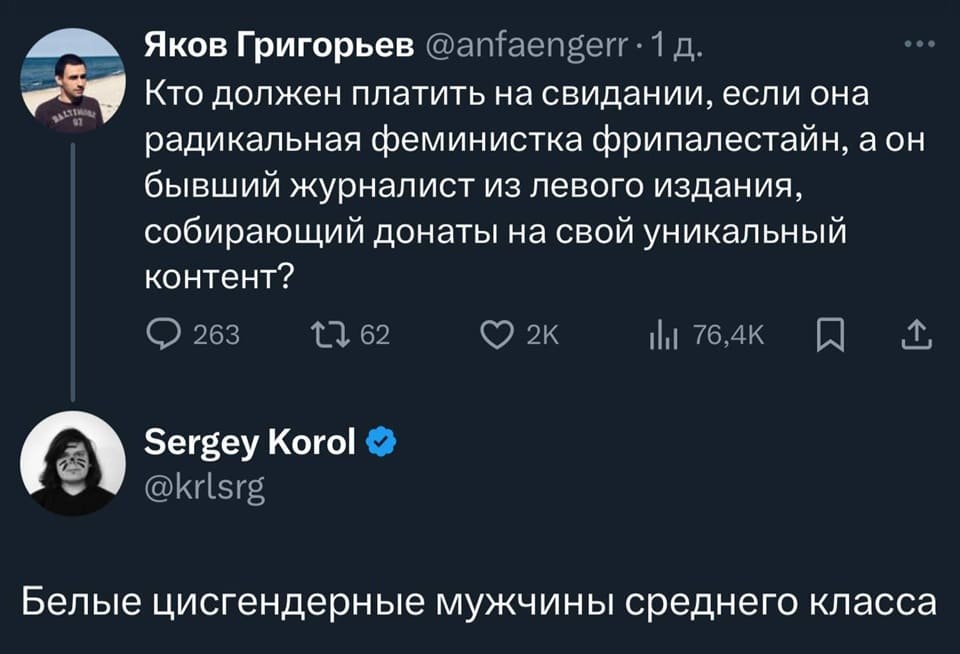Like Яков Григорьев's tweet
Viewport: 960px width, 654px height.
coord(497,336)
